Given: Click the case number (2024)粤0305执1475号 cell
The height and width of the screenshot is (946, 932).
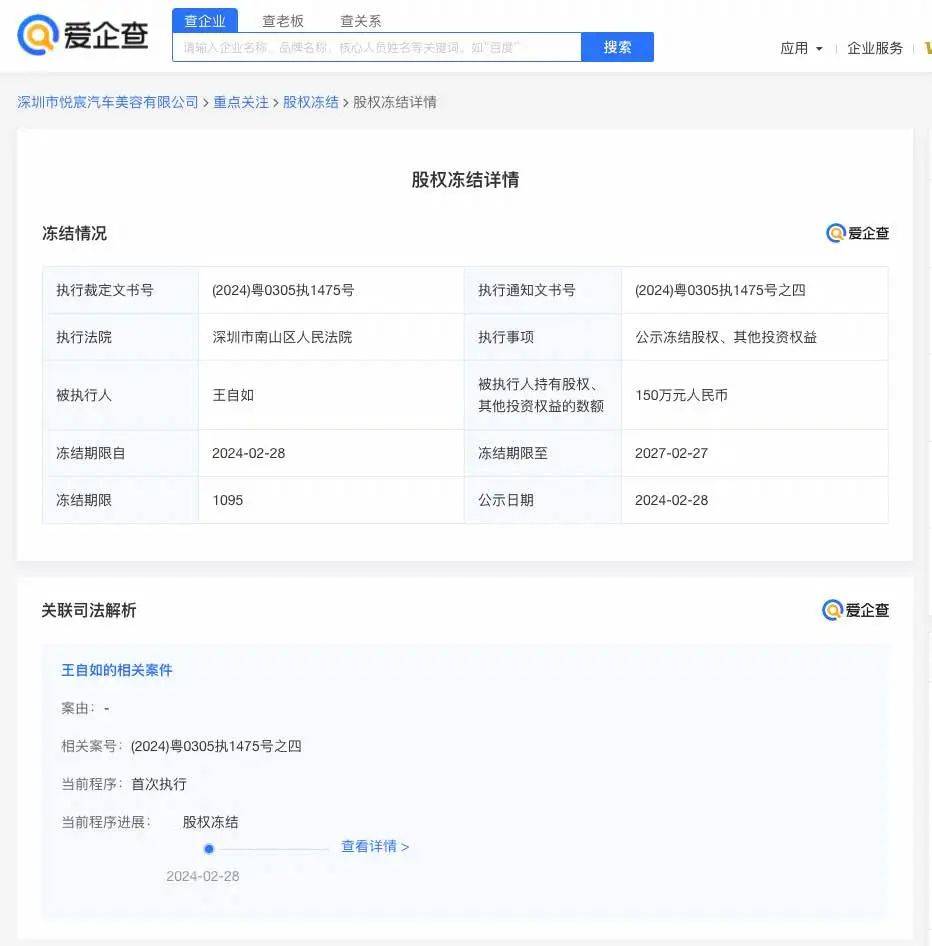Looking at the screenshot, I should pyautogui.click(x=283, y=290).
